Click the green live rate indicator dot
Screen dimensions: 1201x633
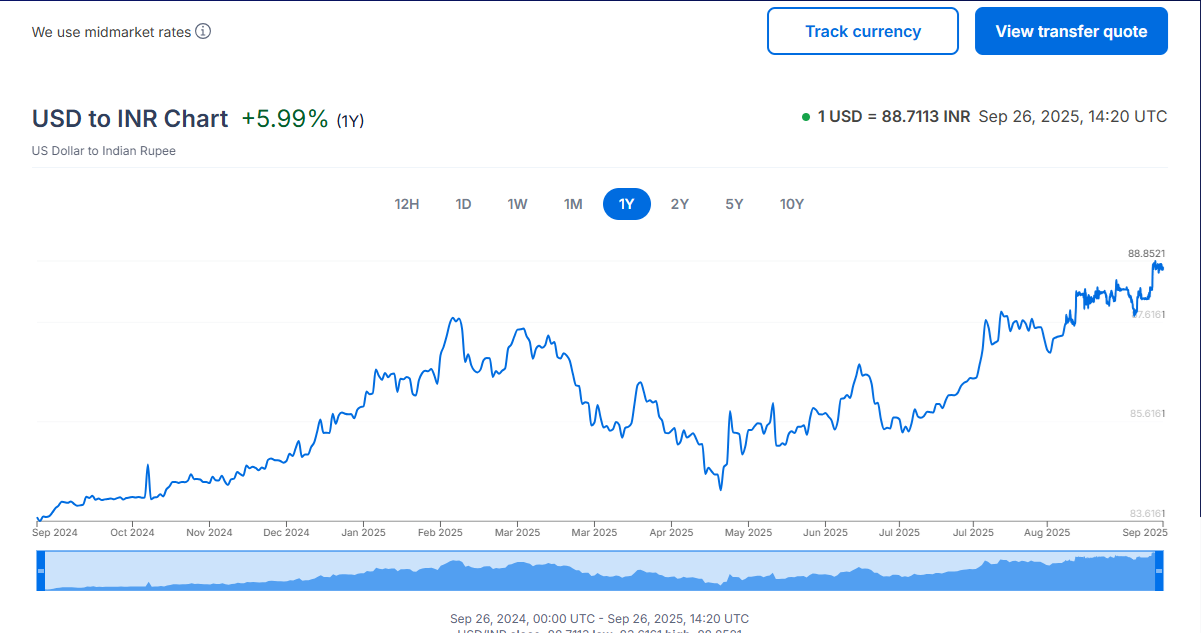pyautogui.click(x=806, y=117)
